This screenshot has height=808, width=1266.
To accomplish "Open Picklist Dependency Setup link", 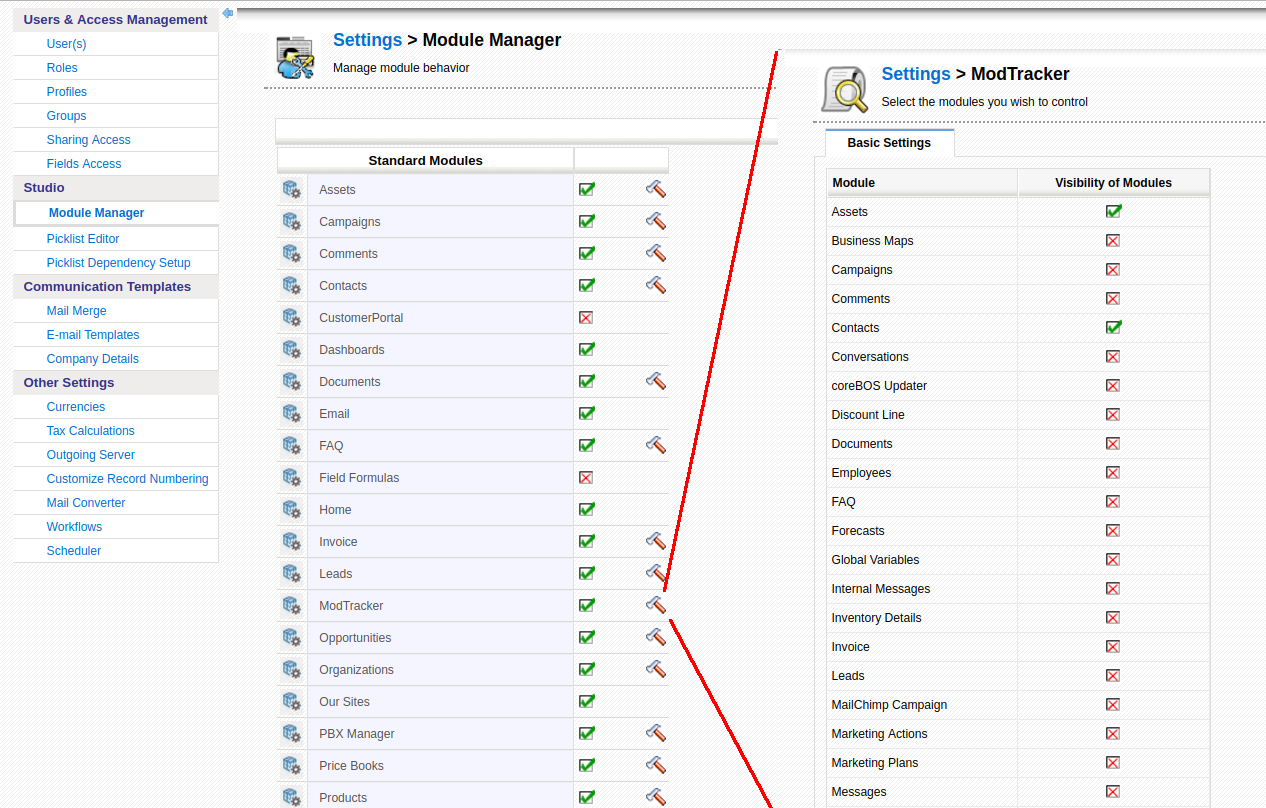I will point(118,263).
